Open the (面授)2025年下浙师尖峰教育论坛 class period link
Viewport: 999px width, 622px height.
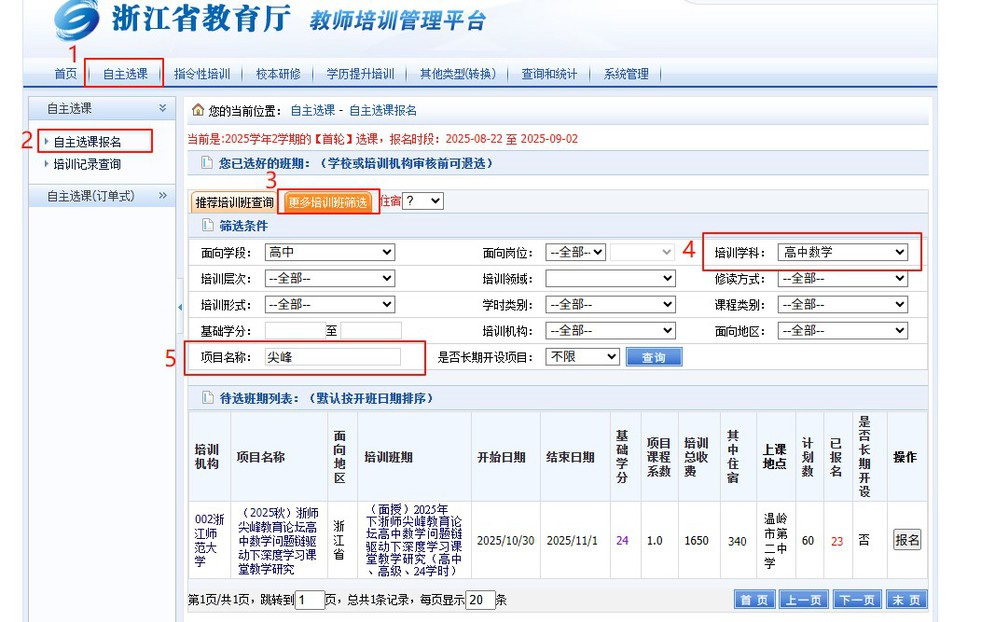(413, 540)
